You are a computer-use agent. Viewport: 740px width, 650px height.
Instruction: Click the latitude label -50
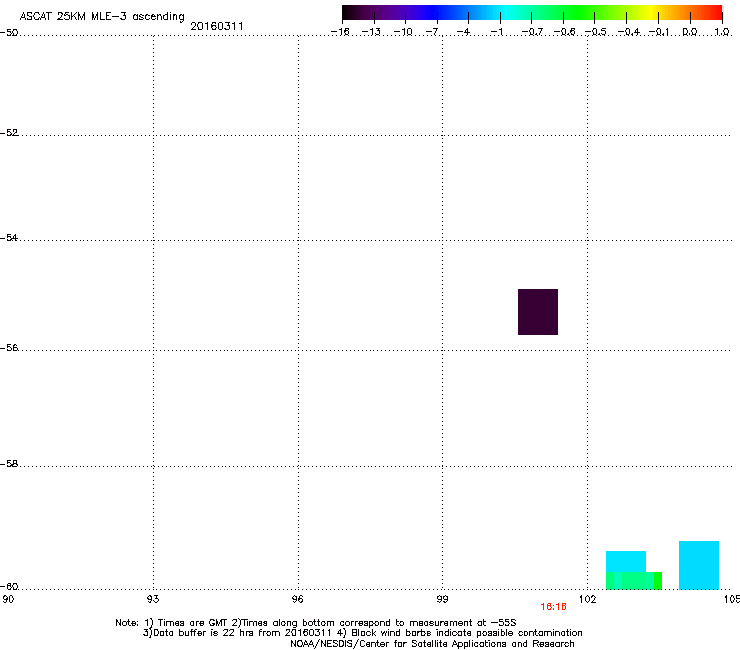pyautogui.click(x=9, y=33)
